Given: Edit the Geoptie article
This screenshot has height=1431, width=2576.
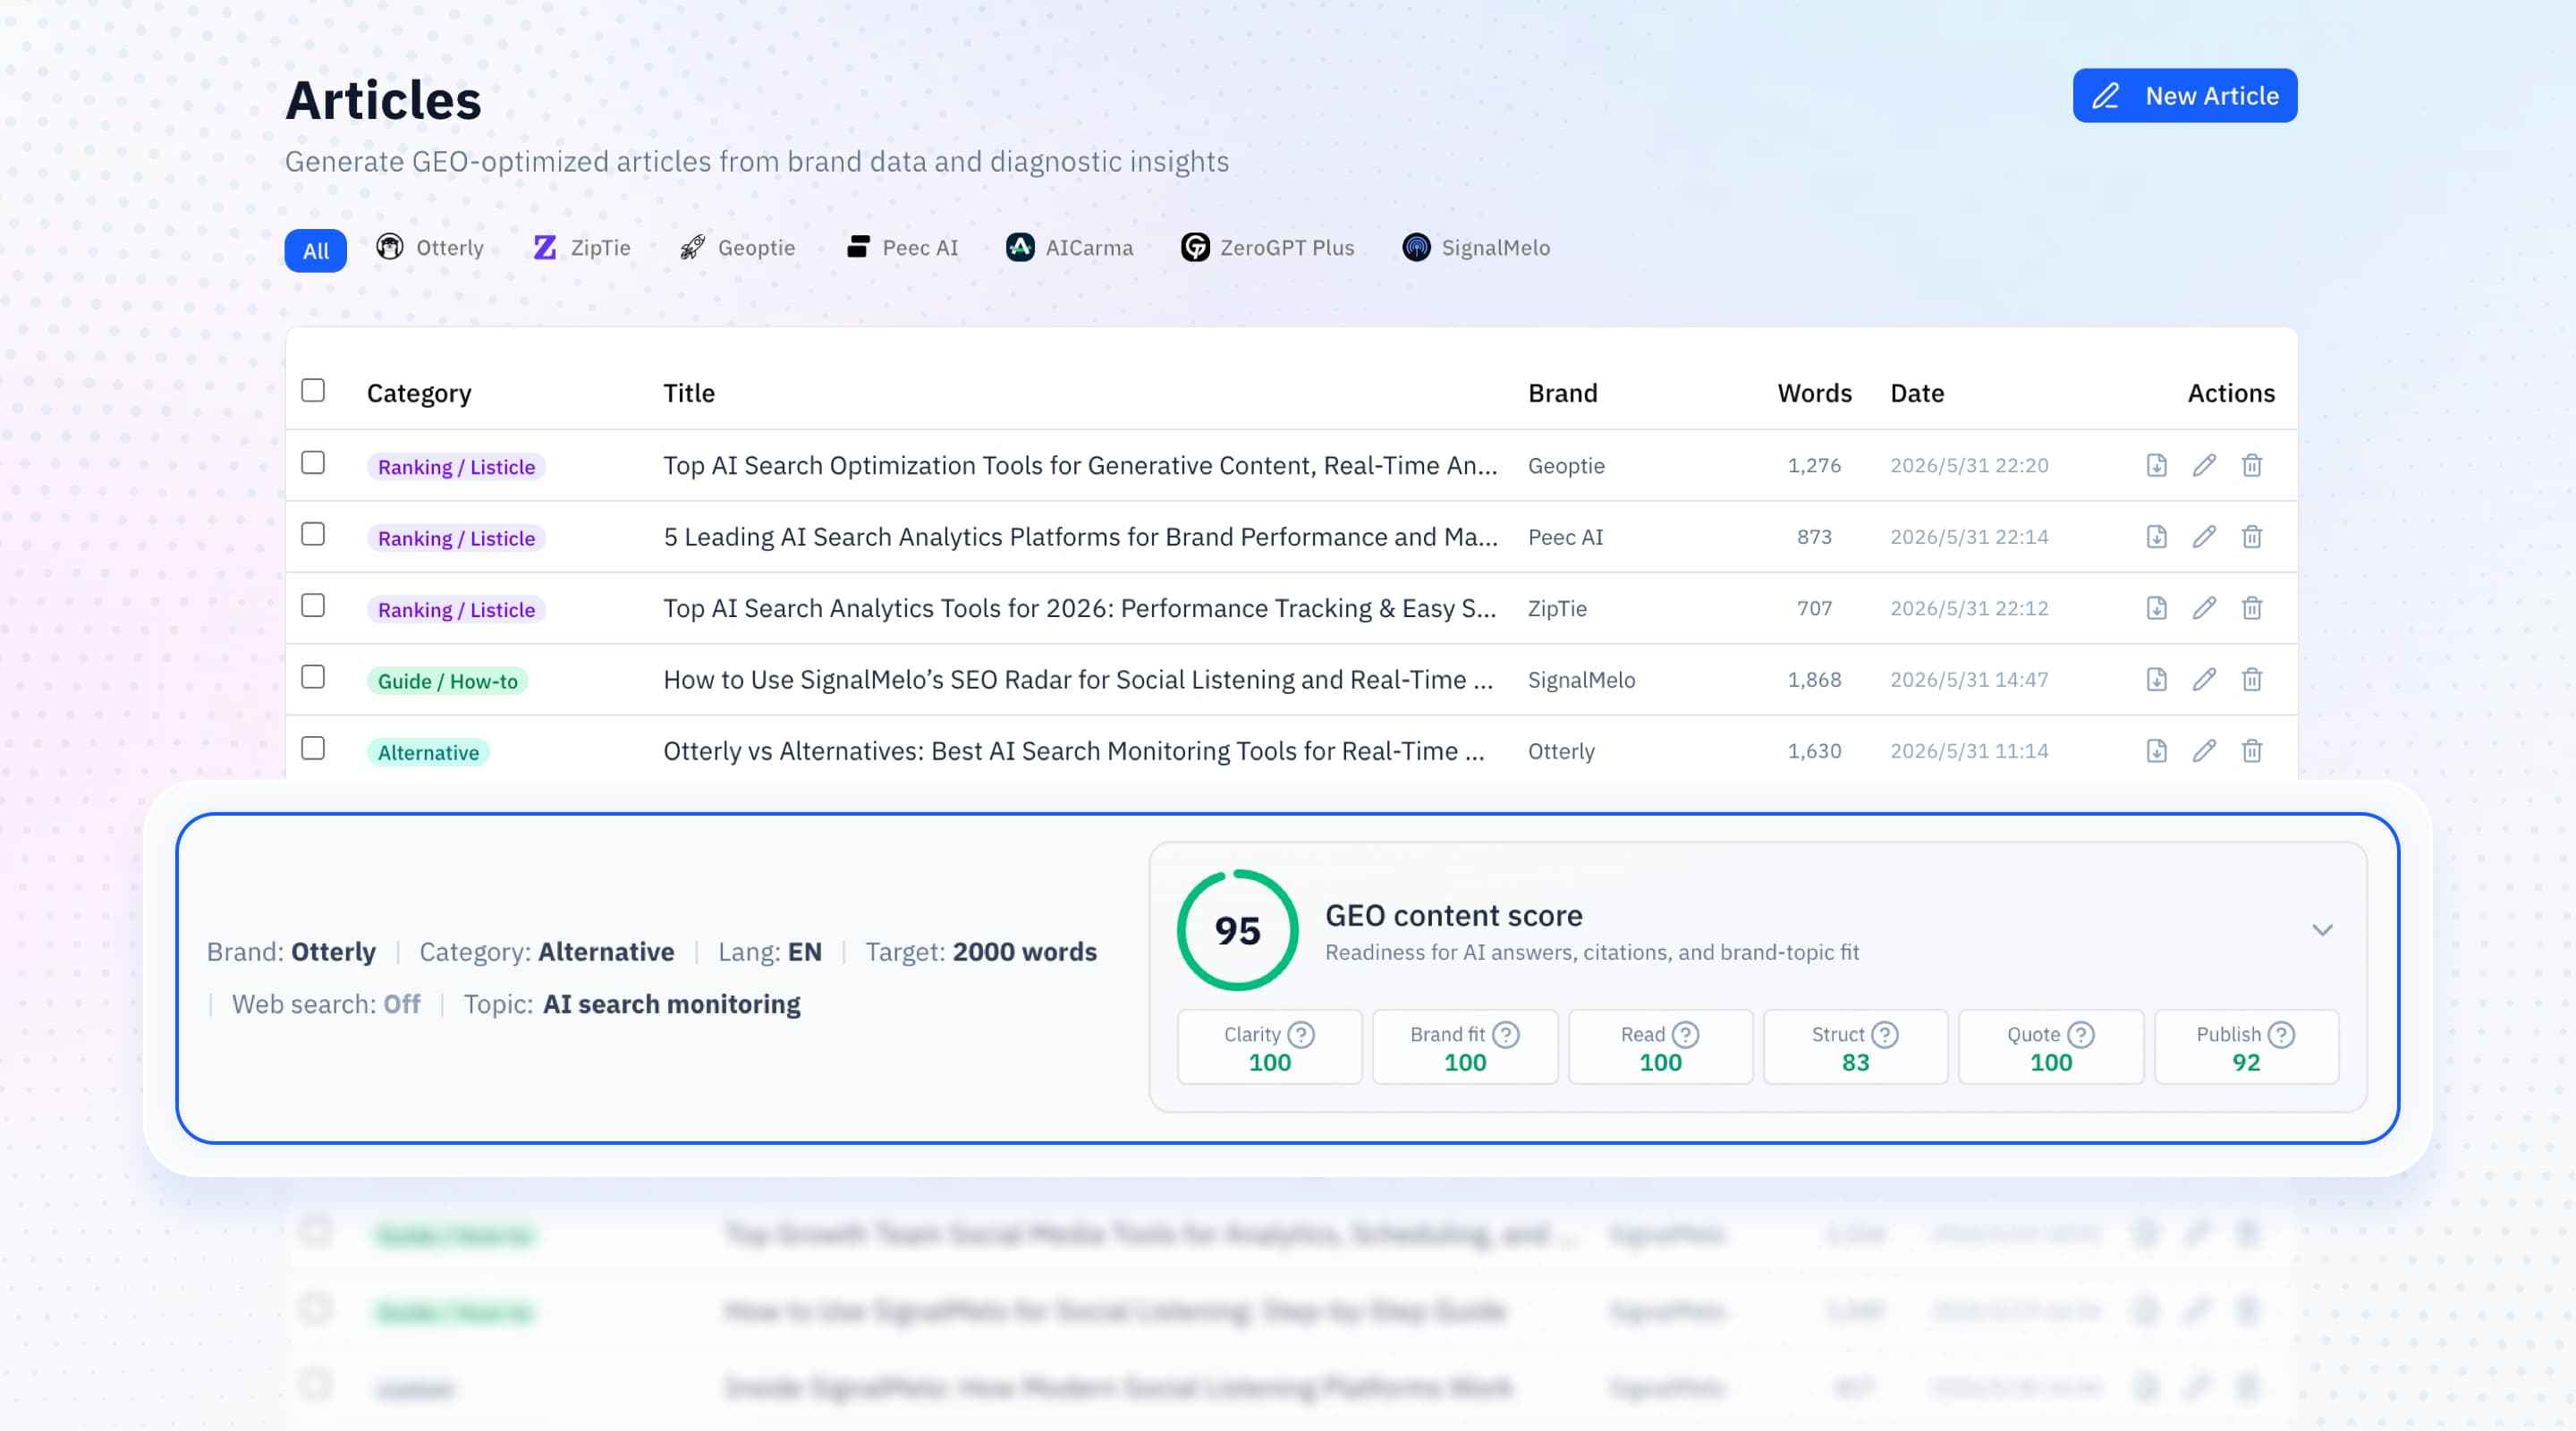Looking at the screenshot, I should click(2204, 465).
